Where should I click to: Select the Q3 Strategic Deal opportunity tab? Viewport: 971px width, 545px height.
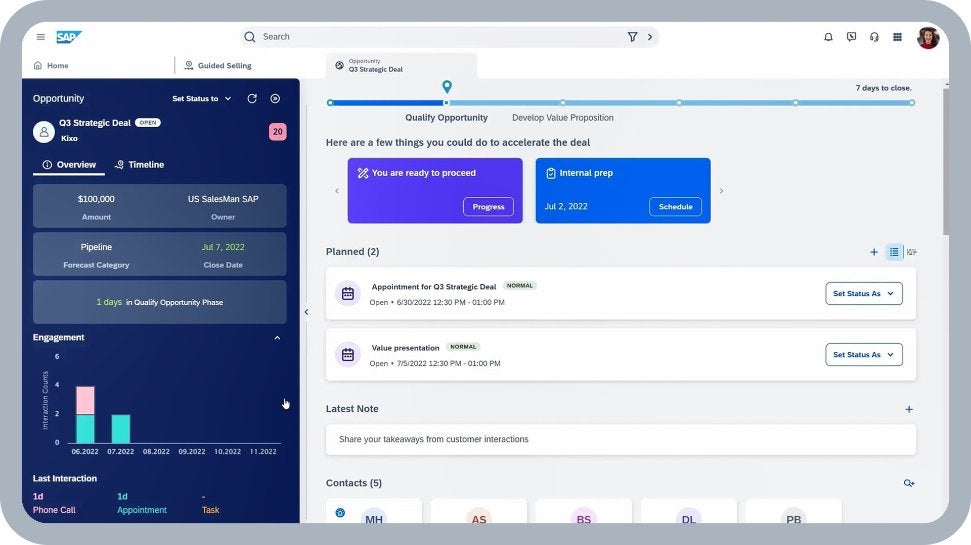click(x=401, y=66)
